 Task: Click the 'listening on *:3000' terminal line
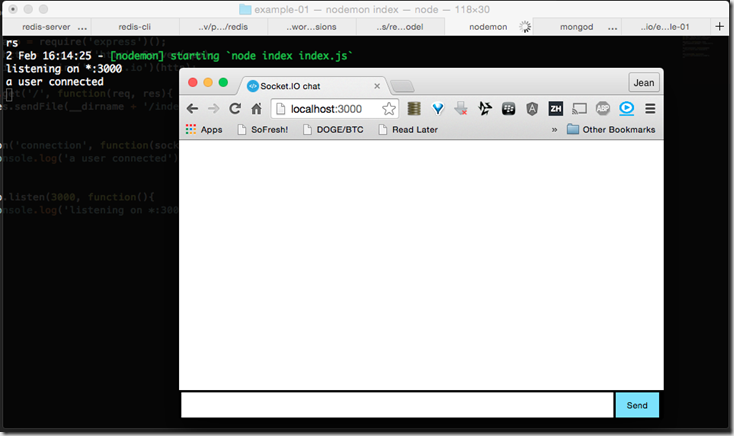tap(64, 69)
